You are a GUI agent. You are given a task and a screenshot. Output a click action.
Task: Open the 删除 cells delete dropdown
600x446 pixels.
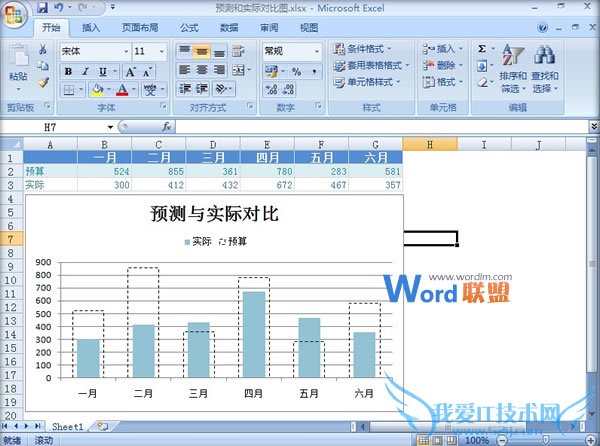coord(443,66)
